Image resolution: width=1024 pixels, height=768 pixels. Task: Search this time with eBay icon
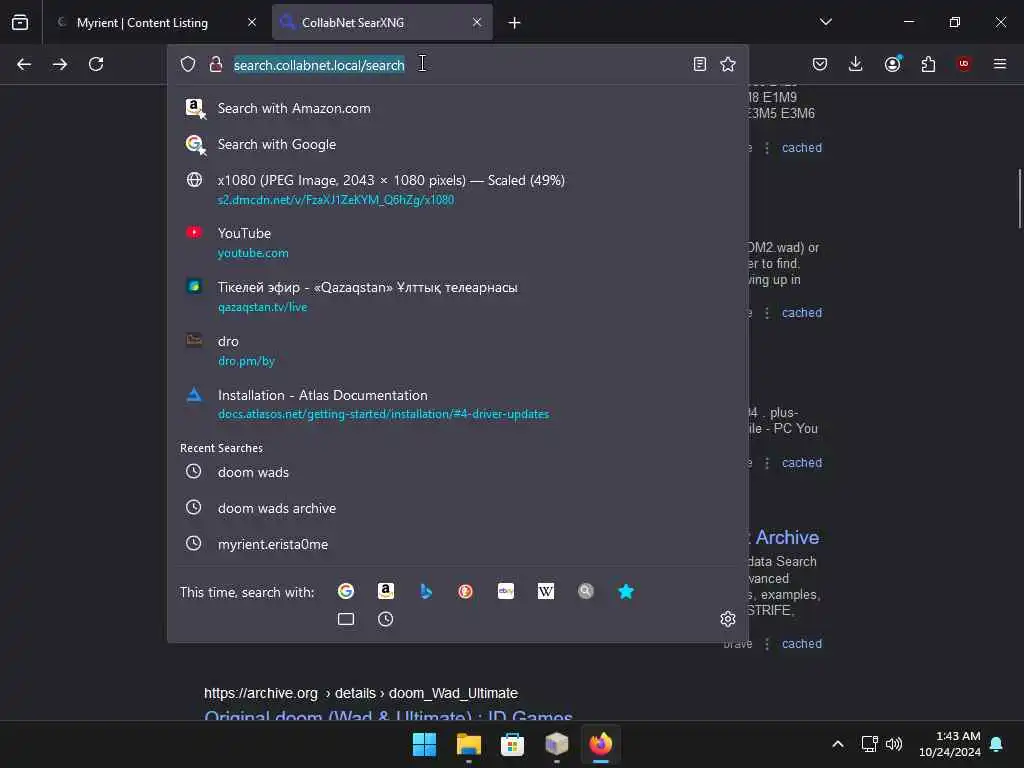pos(505,592)
